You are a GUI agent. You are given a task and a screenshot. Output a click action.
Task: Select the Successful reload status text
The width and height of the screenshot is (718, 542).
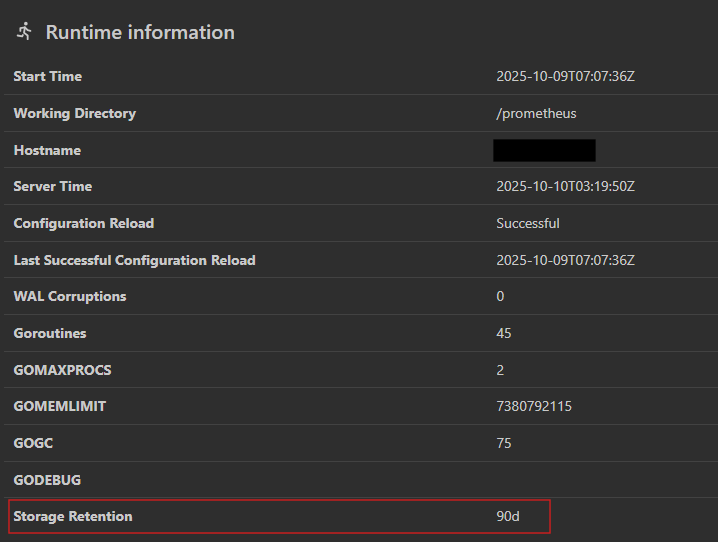527,223
